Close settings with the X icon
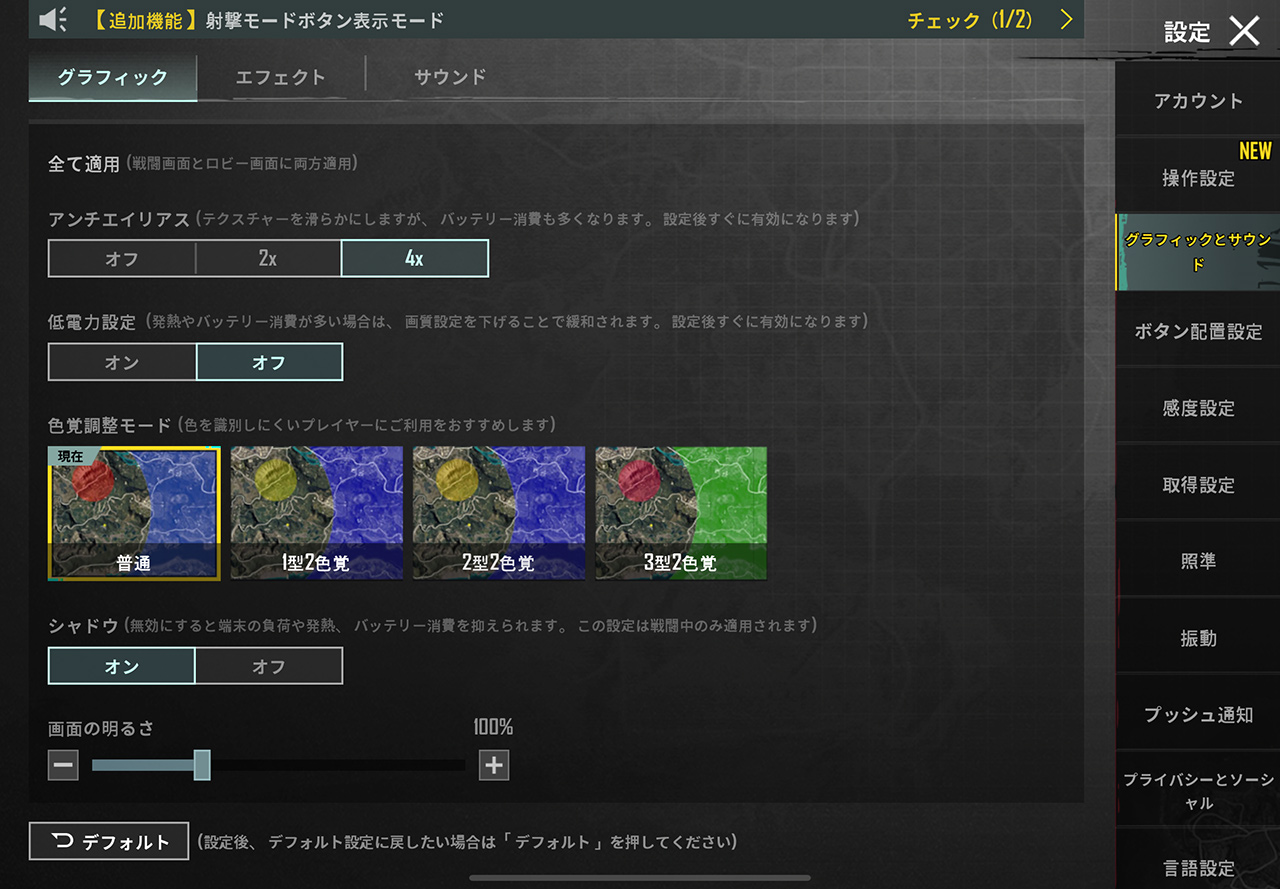This screenshot has height=889, width=1280. pyautogui.click(x=1244, y=31)
